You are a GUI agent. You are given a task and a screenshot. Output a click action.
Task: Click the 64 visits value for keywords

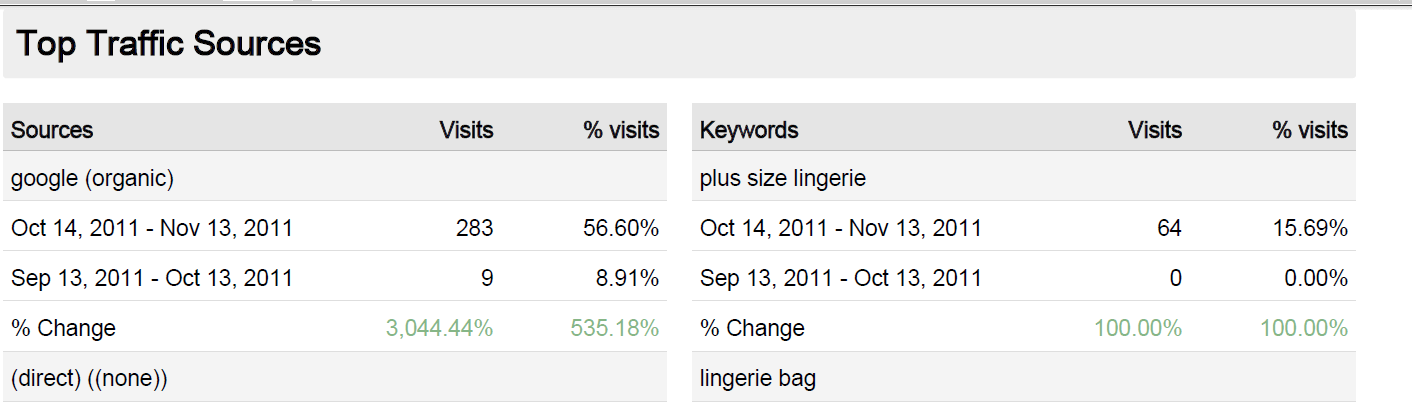[1169, 228]
